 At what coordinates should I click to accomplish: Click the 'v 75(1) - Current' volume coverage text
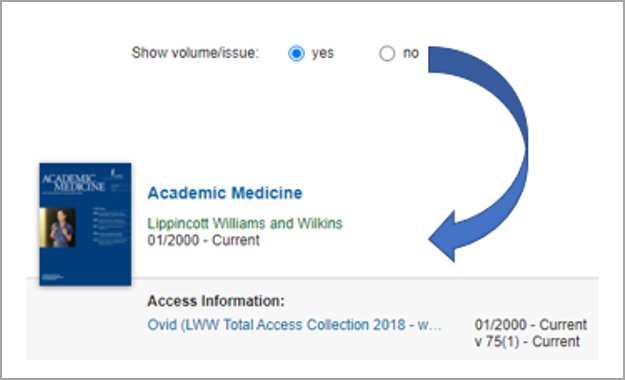click(x=527, y=342)
